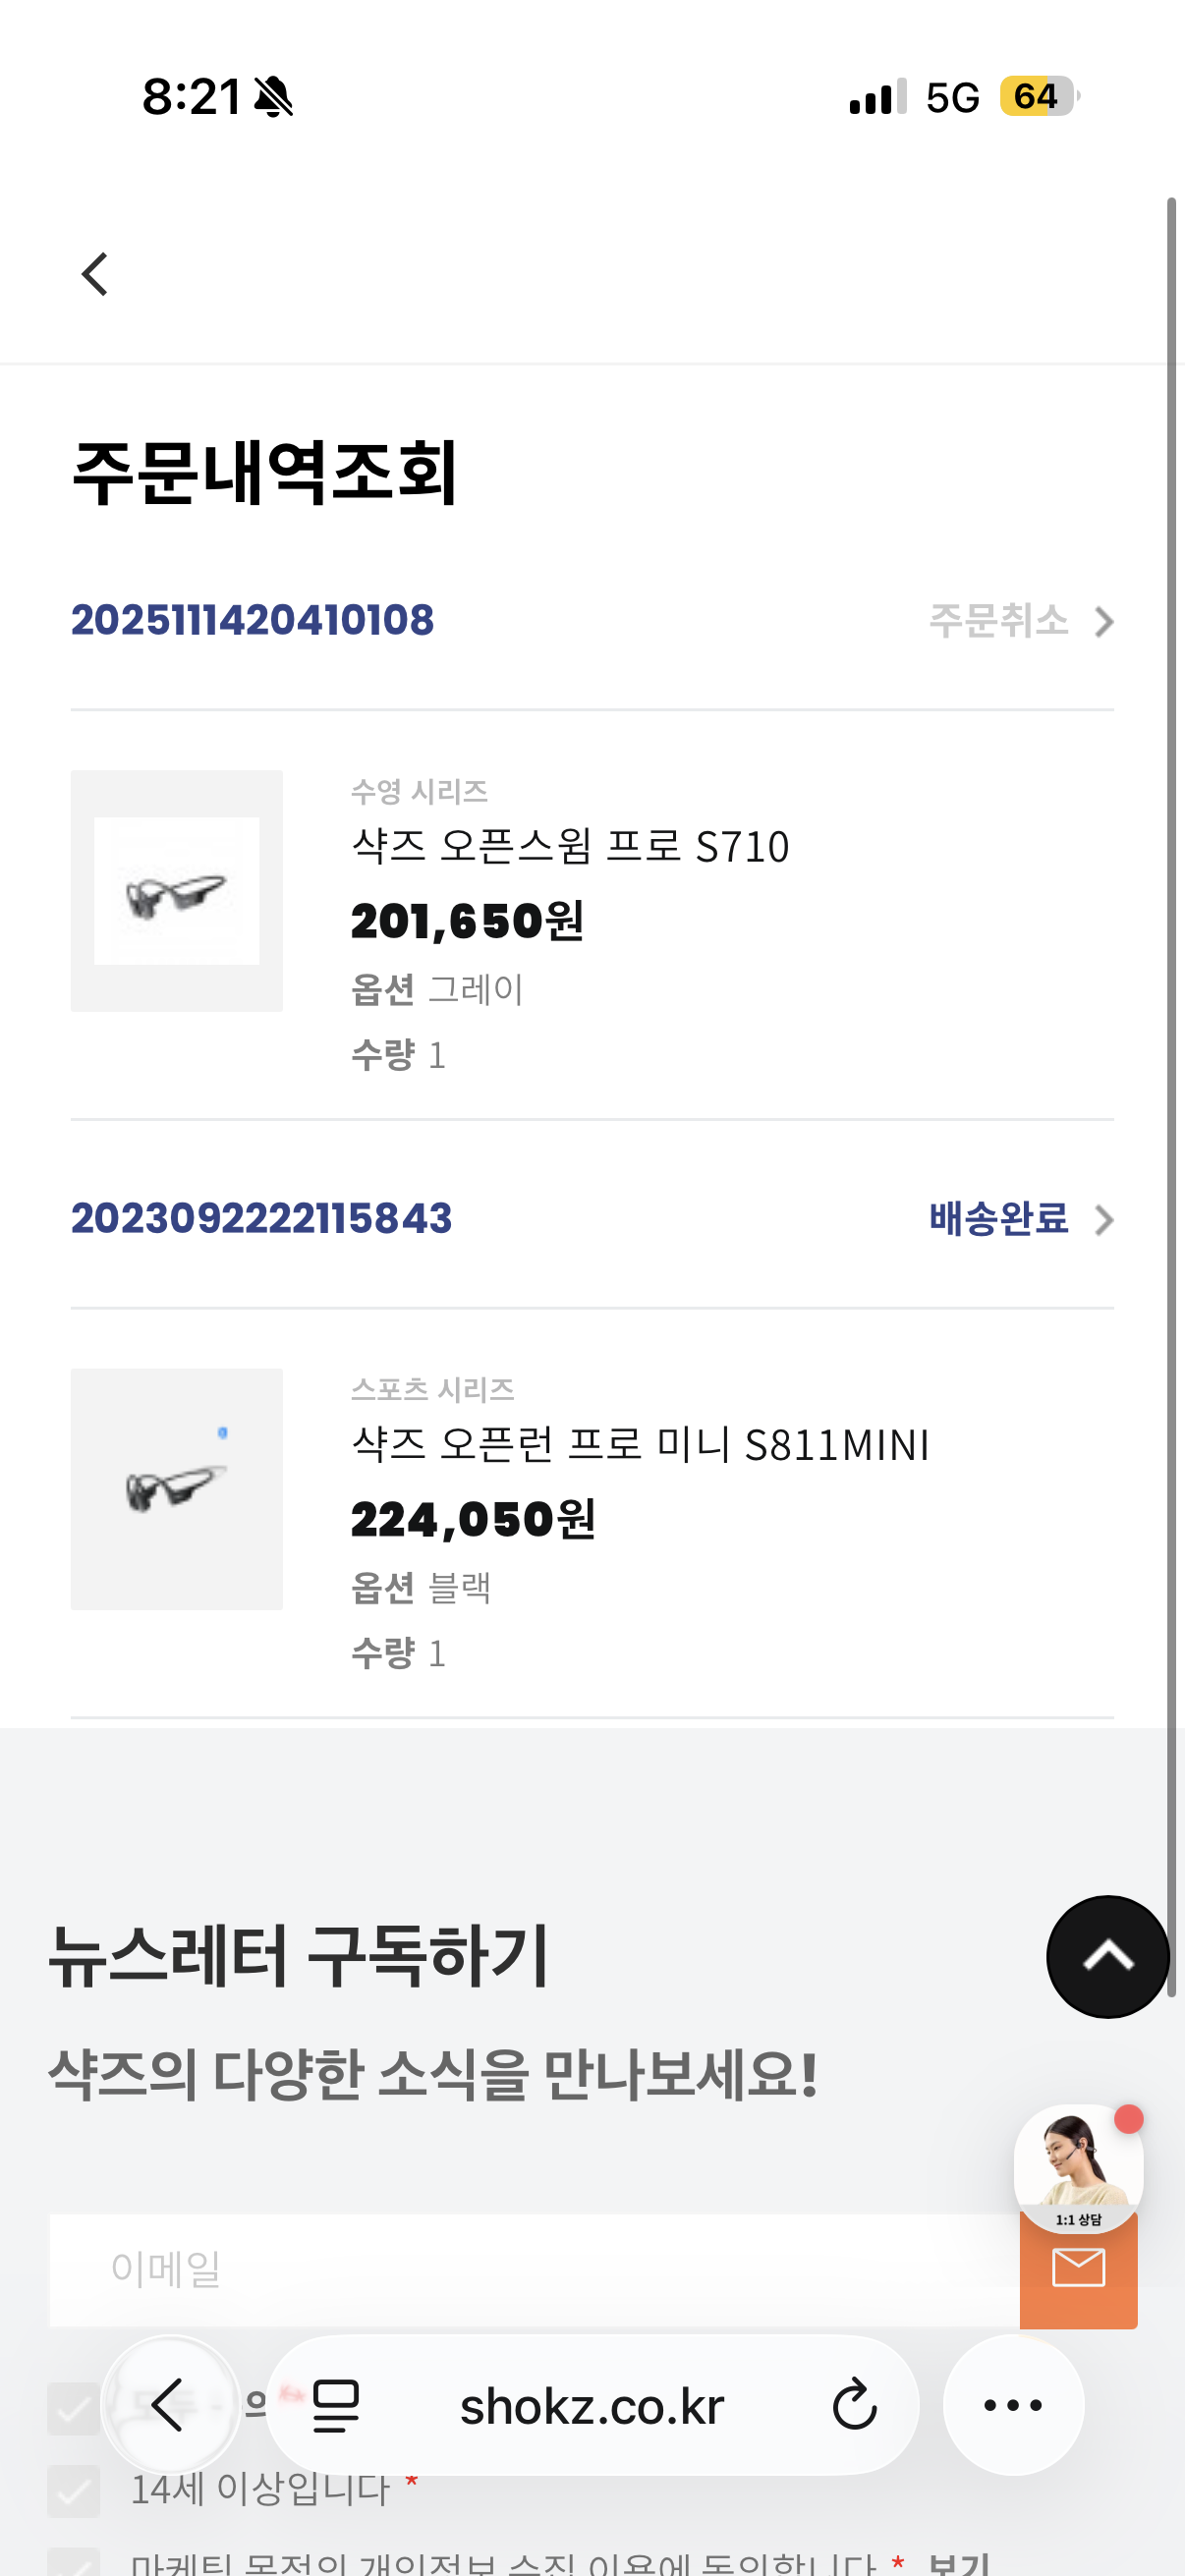Tap the browser back button
The width and height of the screenshot is (1185, 2576).
[x=169, y=2404]
